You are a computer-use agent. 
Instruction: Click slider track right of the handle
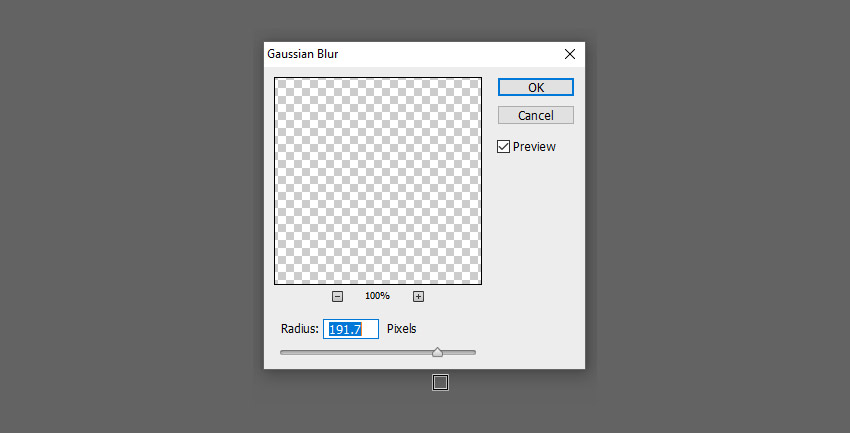coord(459,353)
